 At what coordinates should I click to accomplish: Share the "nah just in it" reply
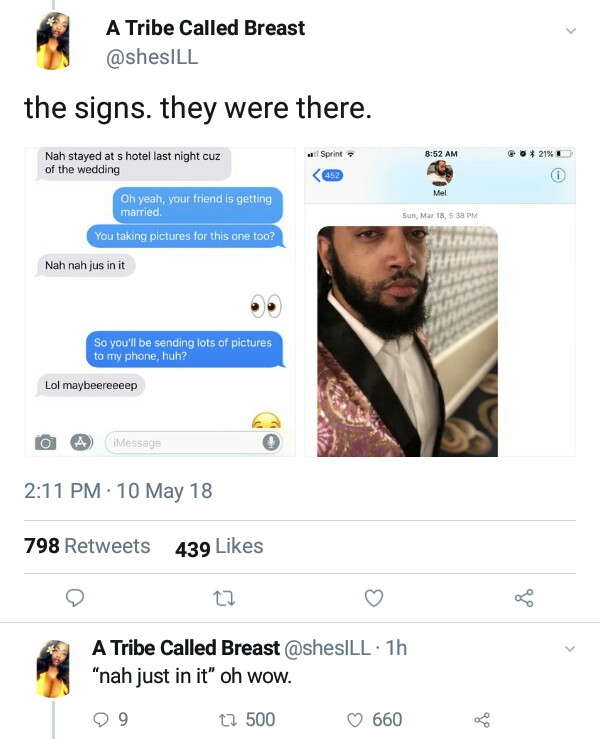coord(482,719)
